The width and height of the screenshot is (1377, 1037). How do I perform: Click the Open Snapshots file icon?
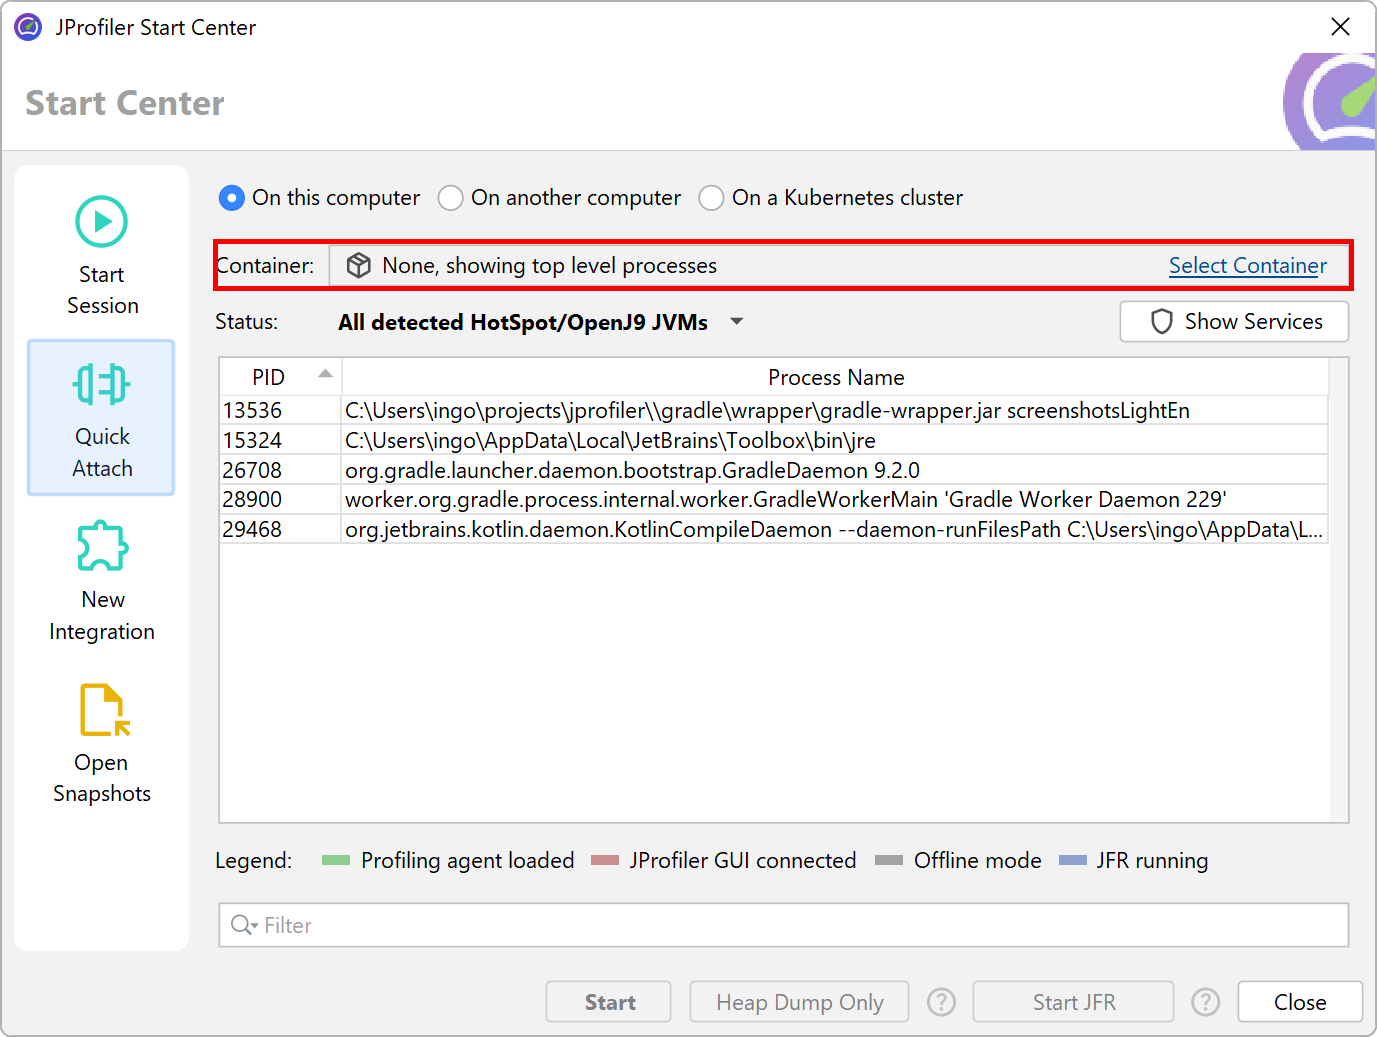103,710
